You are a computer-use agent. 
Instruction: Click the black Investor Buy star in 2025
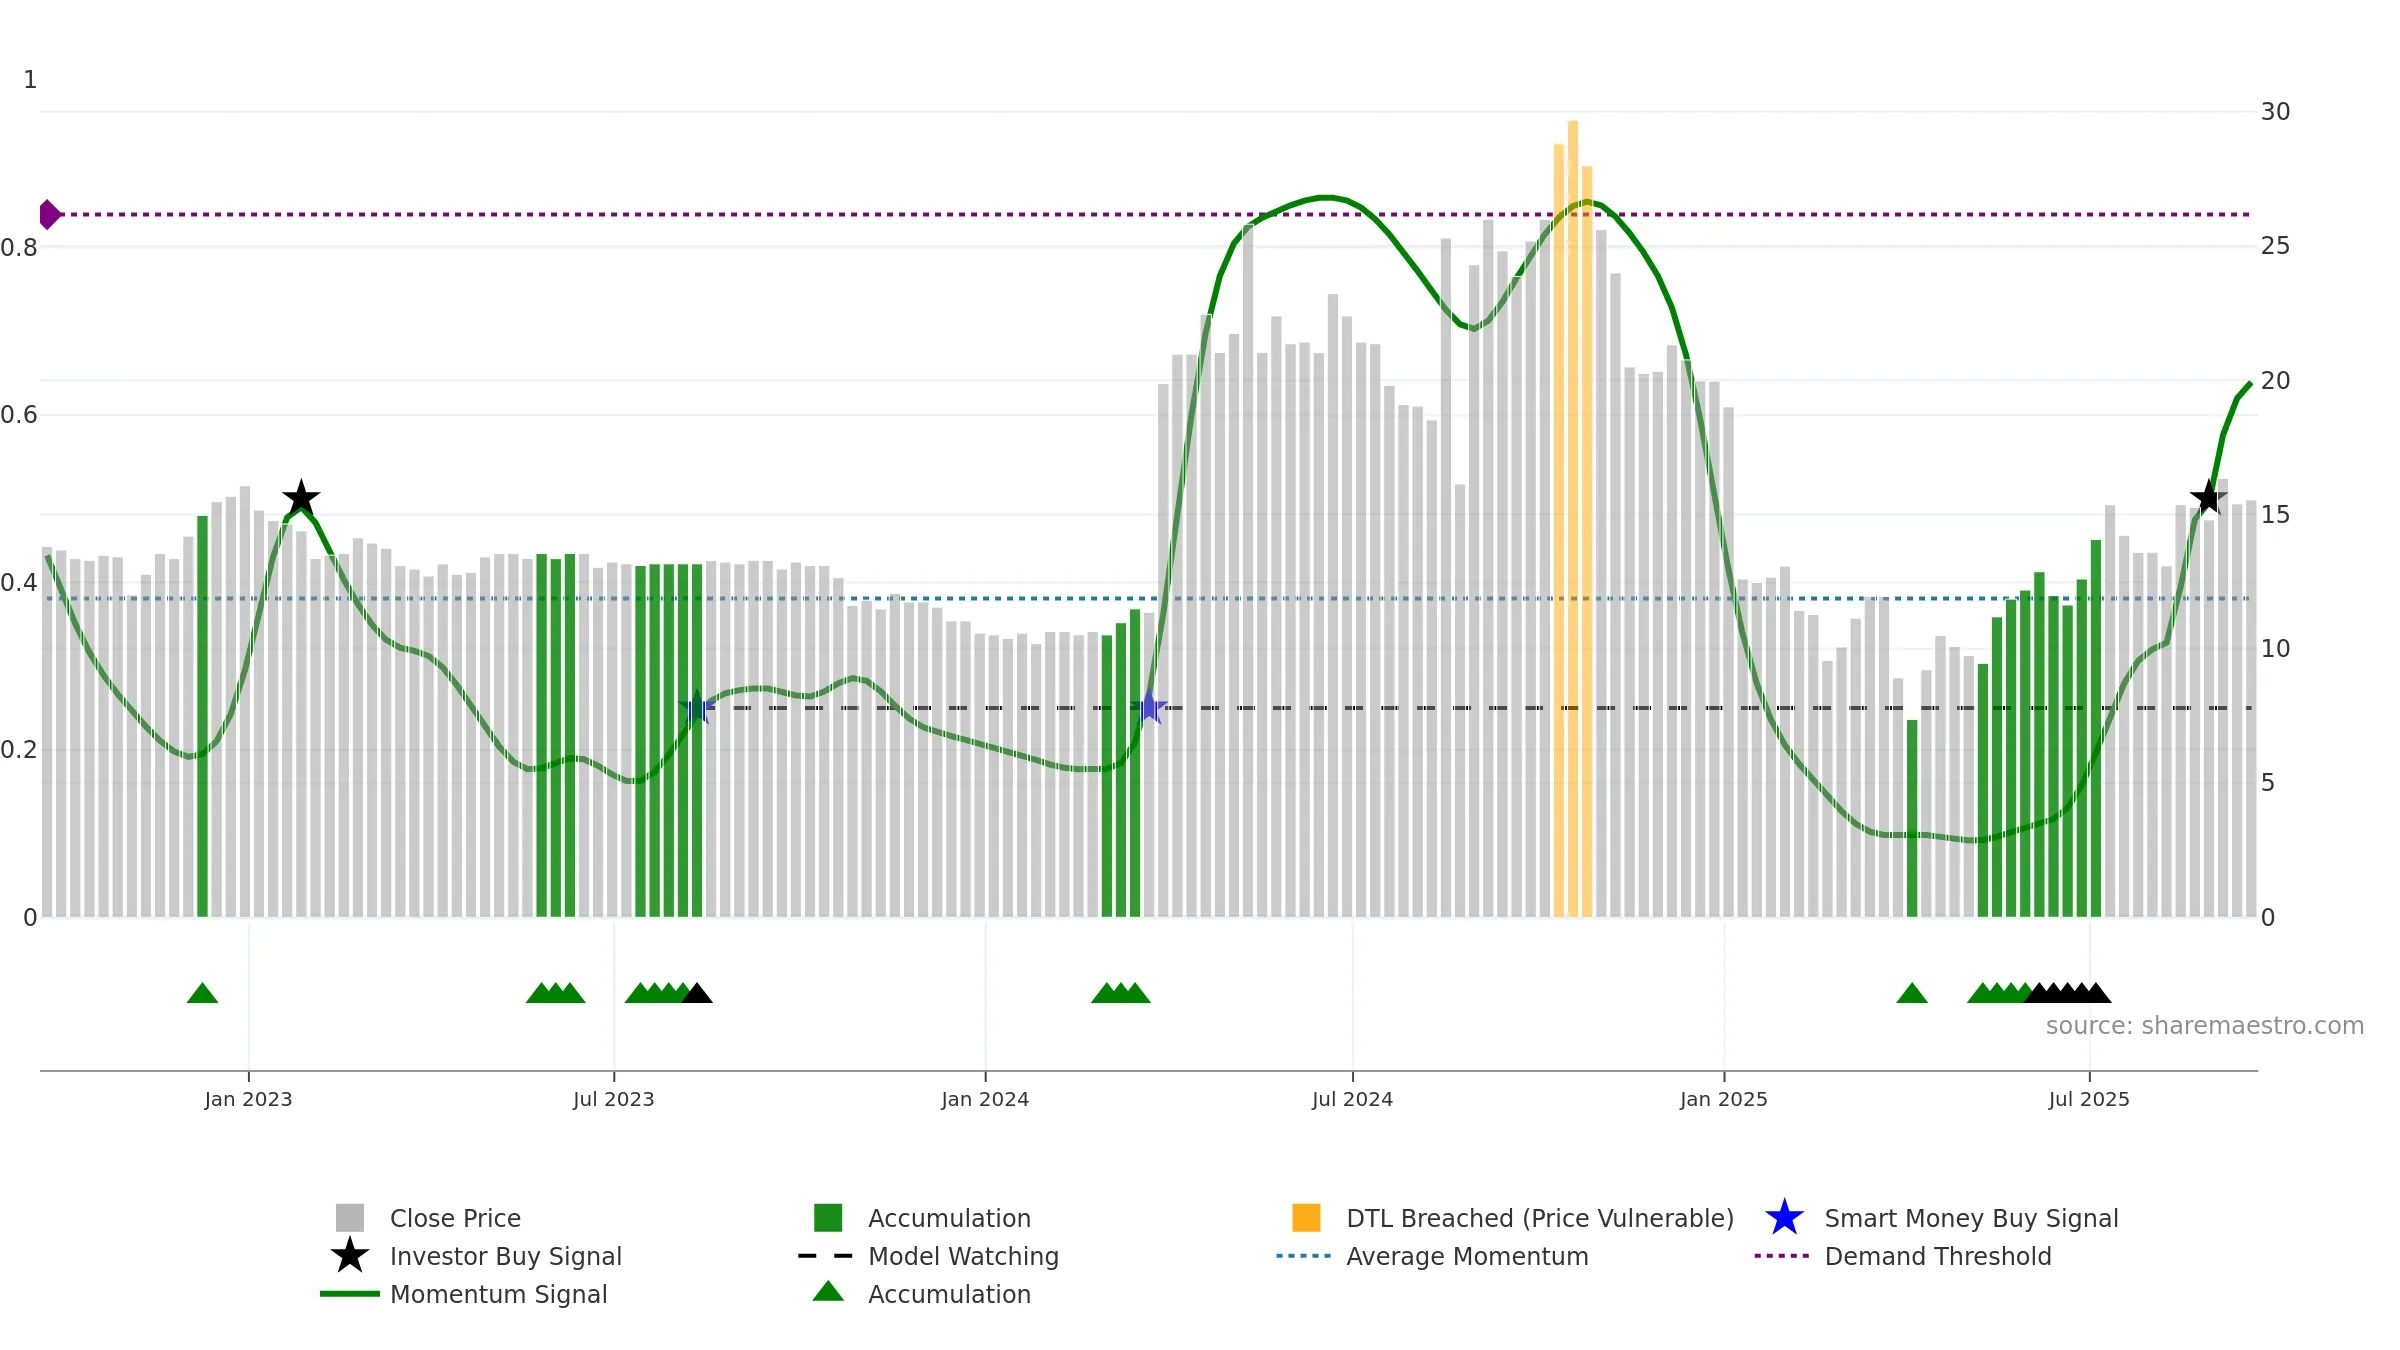pos(2208,496)
